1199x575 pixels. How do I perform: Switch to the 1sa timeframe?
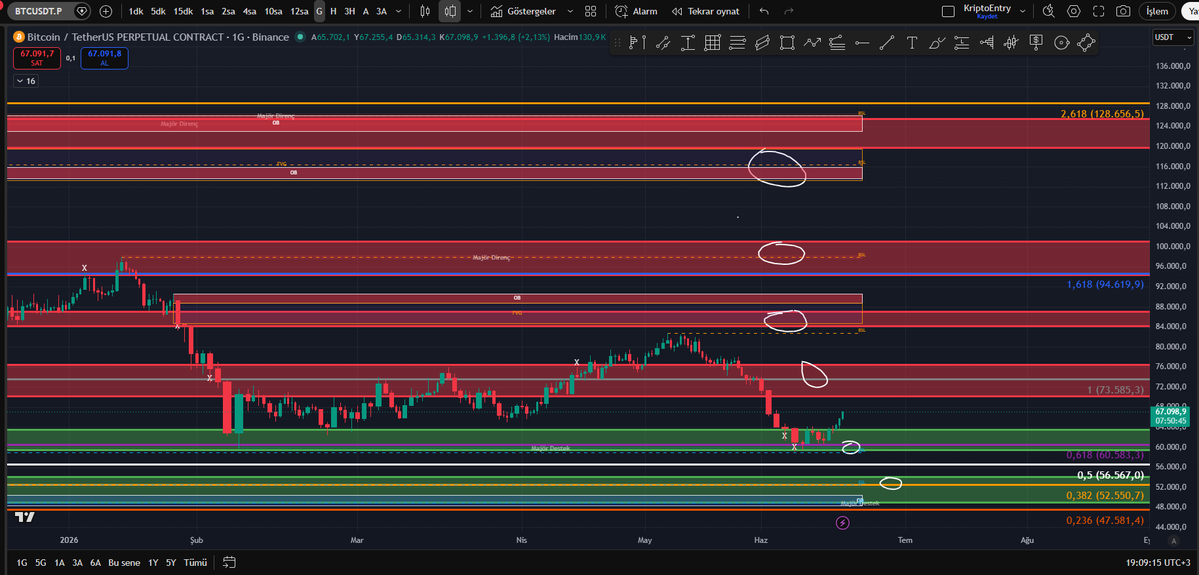[x=207, y=11]
